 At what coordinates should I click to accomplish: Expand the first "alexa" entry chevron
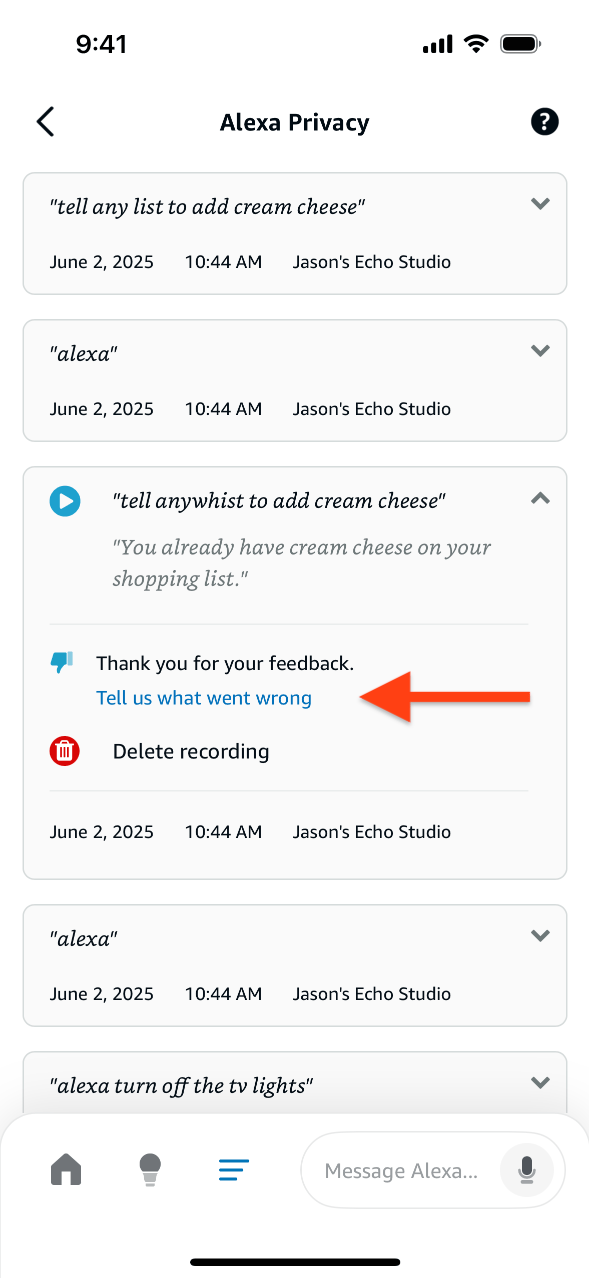point(540,351)
